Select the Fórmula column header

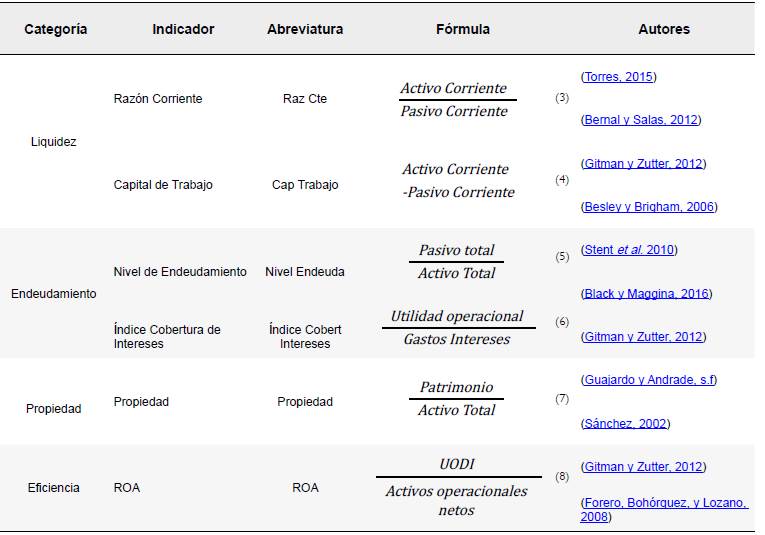pos(463,29)
